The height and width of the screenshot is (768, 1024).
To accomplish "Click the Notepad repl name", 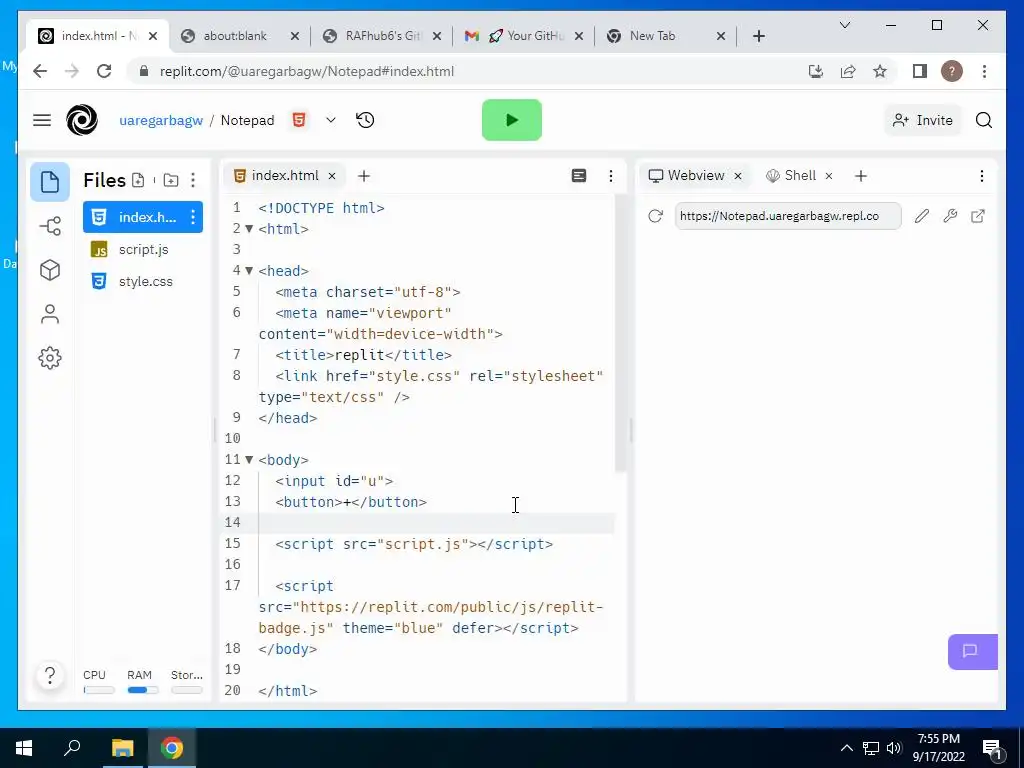I will pos(248,120).
